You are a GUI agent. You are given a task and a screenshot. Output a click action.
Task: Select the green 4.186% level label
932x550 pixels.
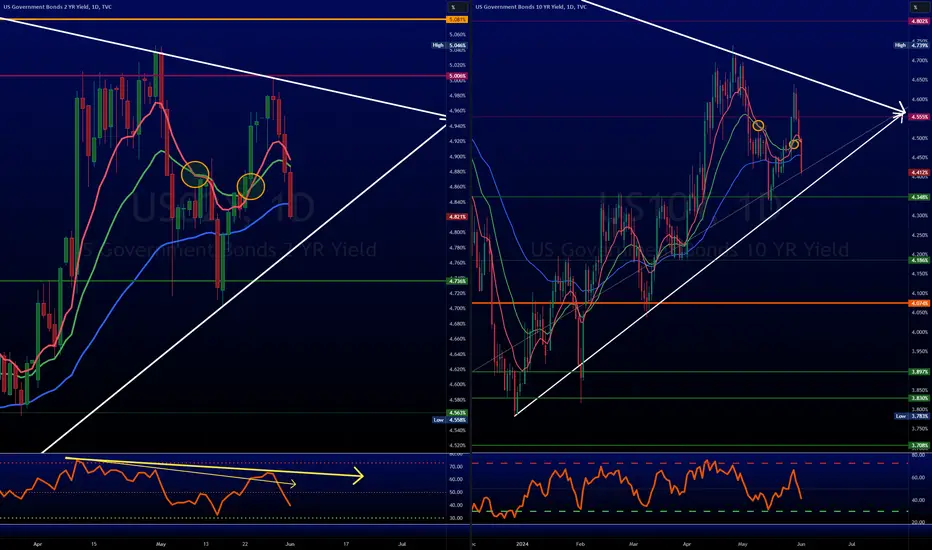920,260
